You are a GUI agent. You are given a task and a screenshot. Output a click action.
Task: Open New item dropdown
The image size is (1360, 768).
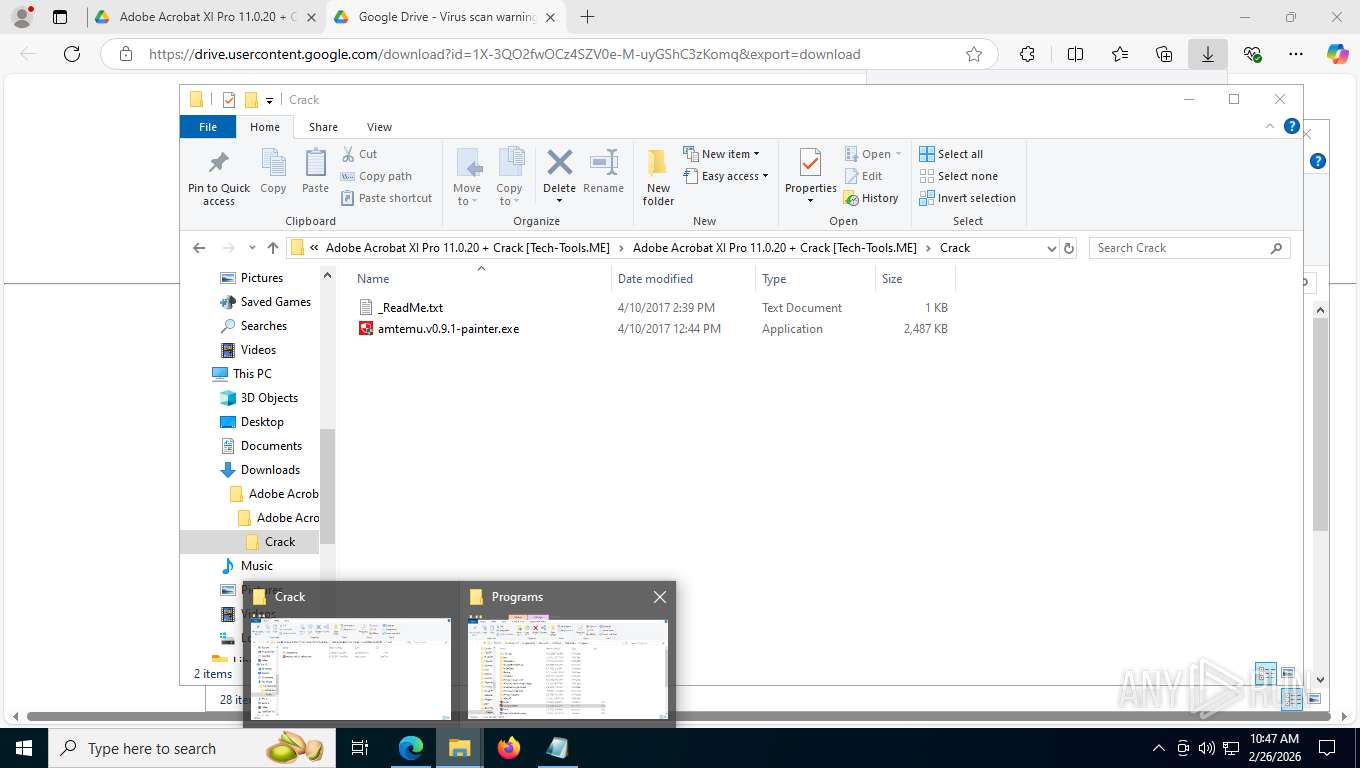coord(721,154)
